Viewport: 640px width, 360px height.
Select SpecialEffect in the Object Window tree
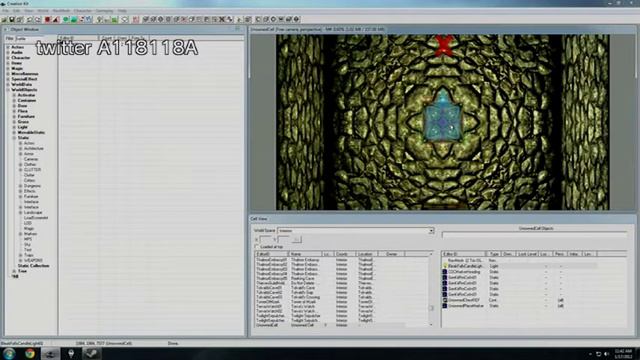click(x=24, y=79)
